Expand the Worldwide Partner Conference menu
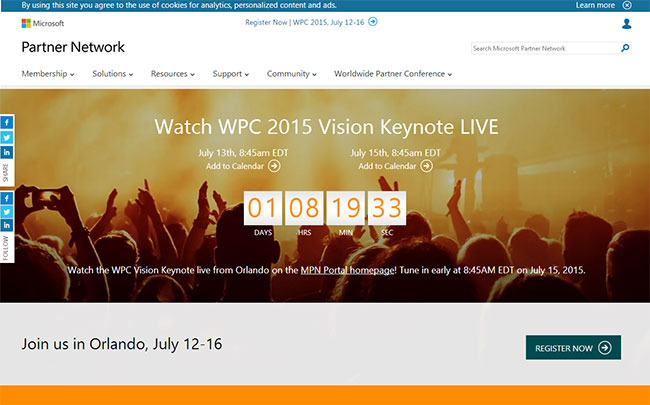Screen dimensions: 650x405 [392, 74]
